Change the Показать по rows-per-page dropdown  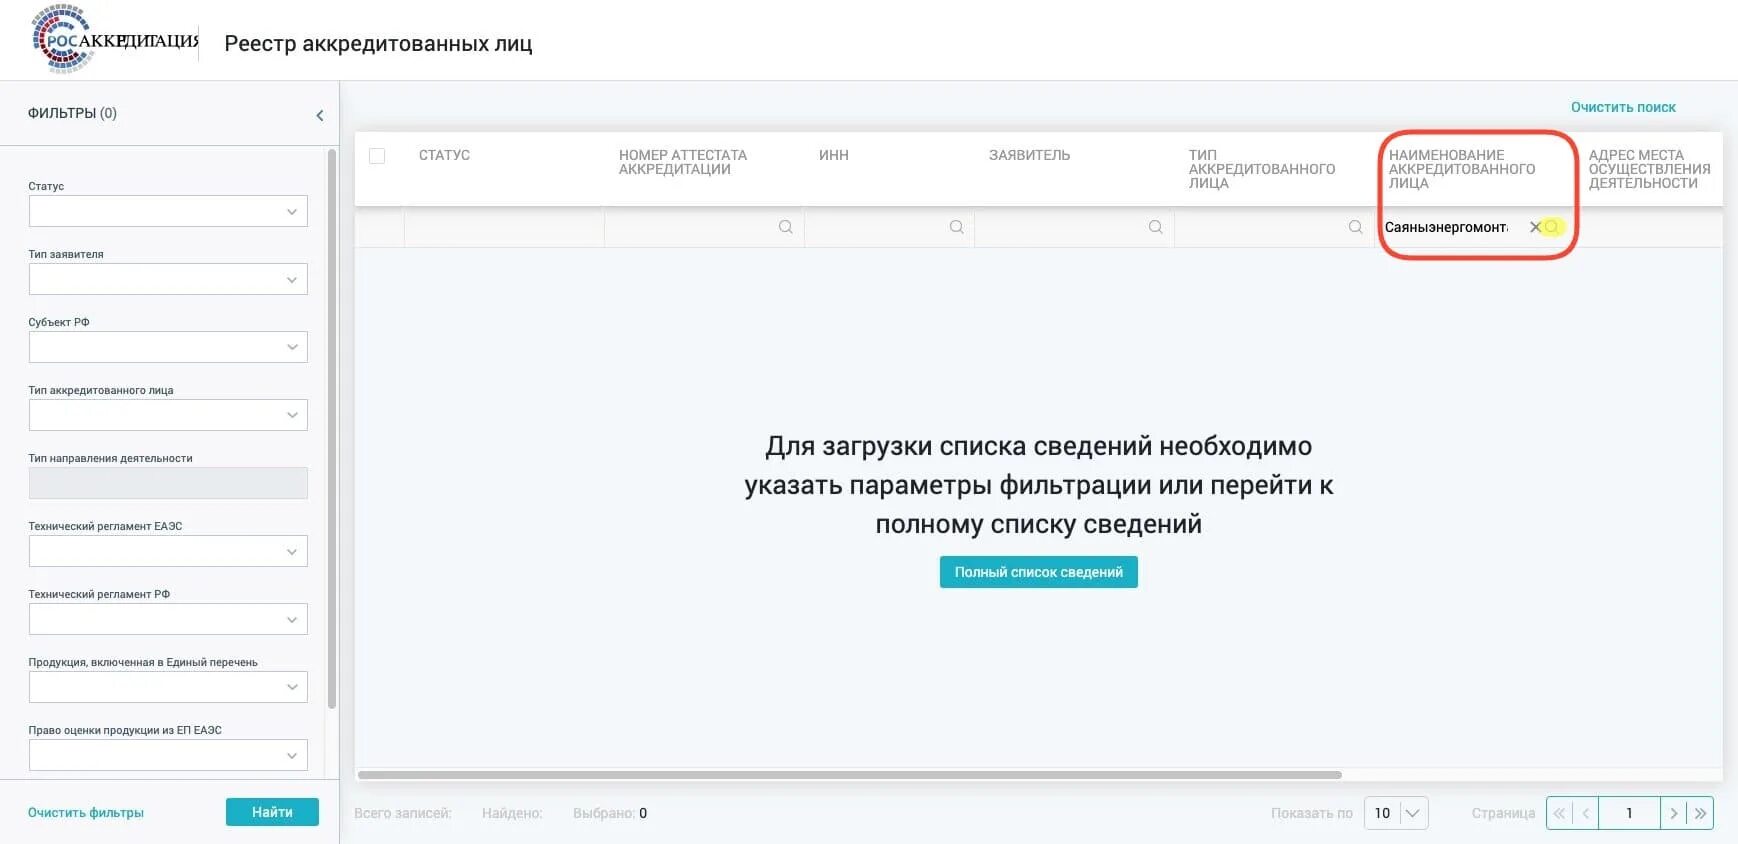[1396, 813]
